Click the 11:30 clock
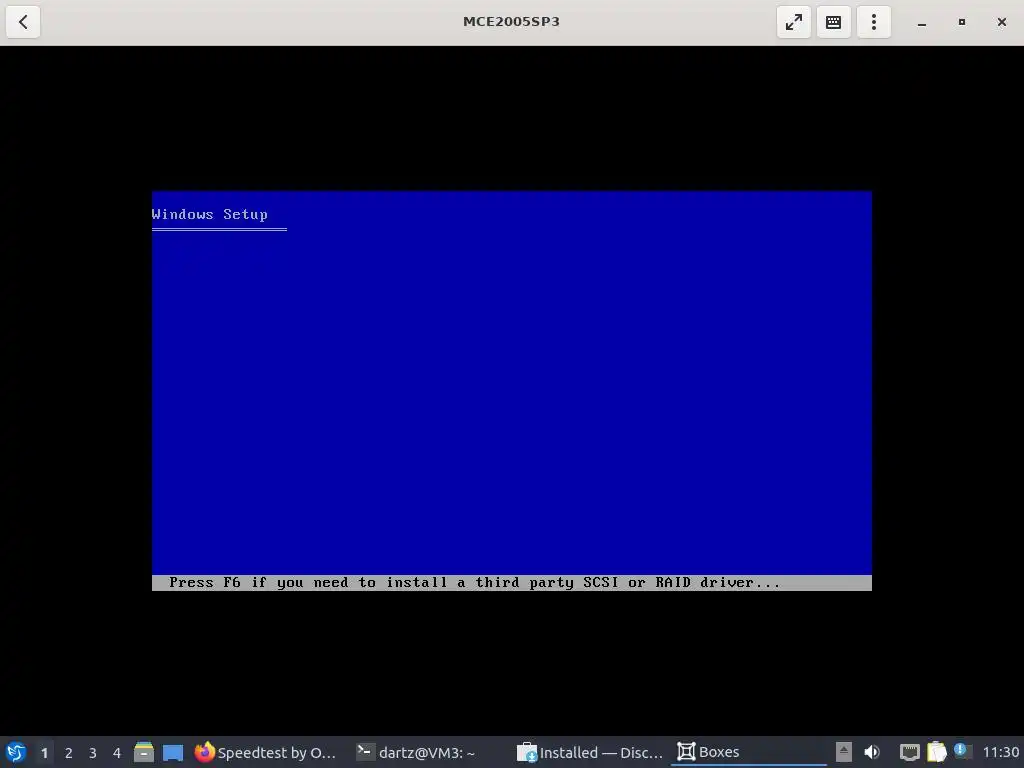This screenshot has height=768, width=1024. coord(1000,752)
